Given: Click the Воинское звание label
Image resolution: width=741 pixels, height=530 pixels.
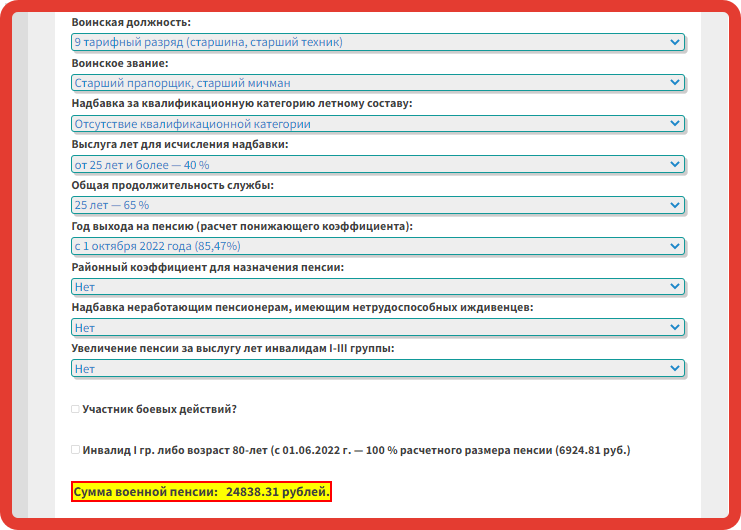Looking at the screenshot, I should coord(120,63).
